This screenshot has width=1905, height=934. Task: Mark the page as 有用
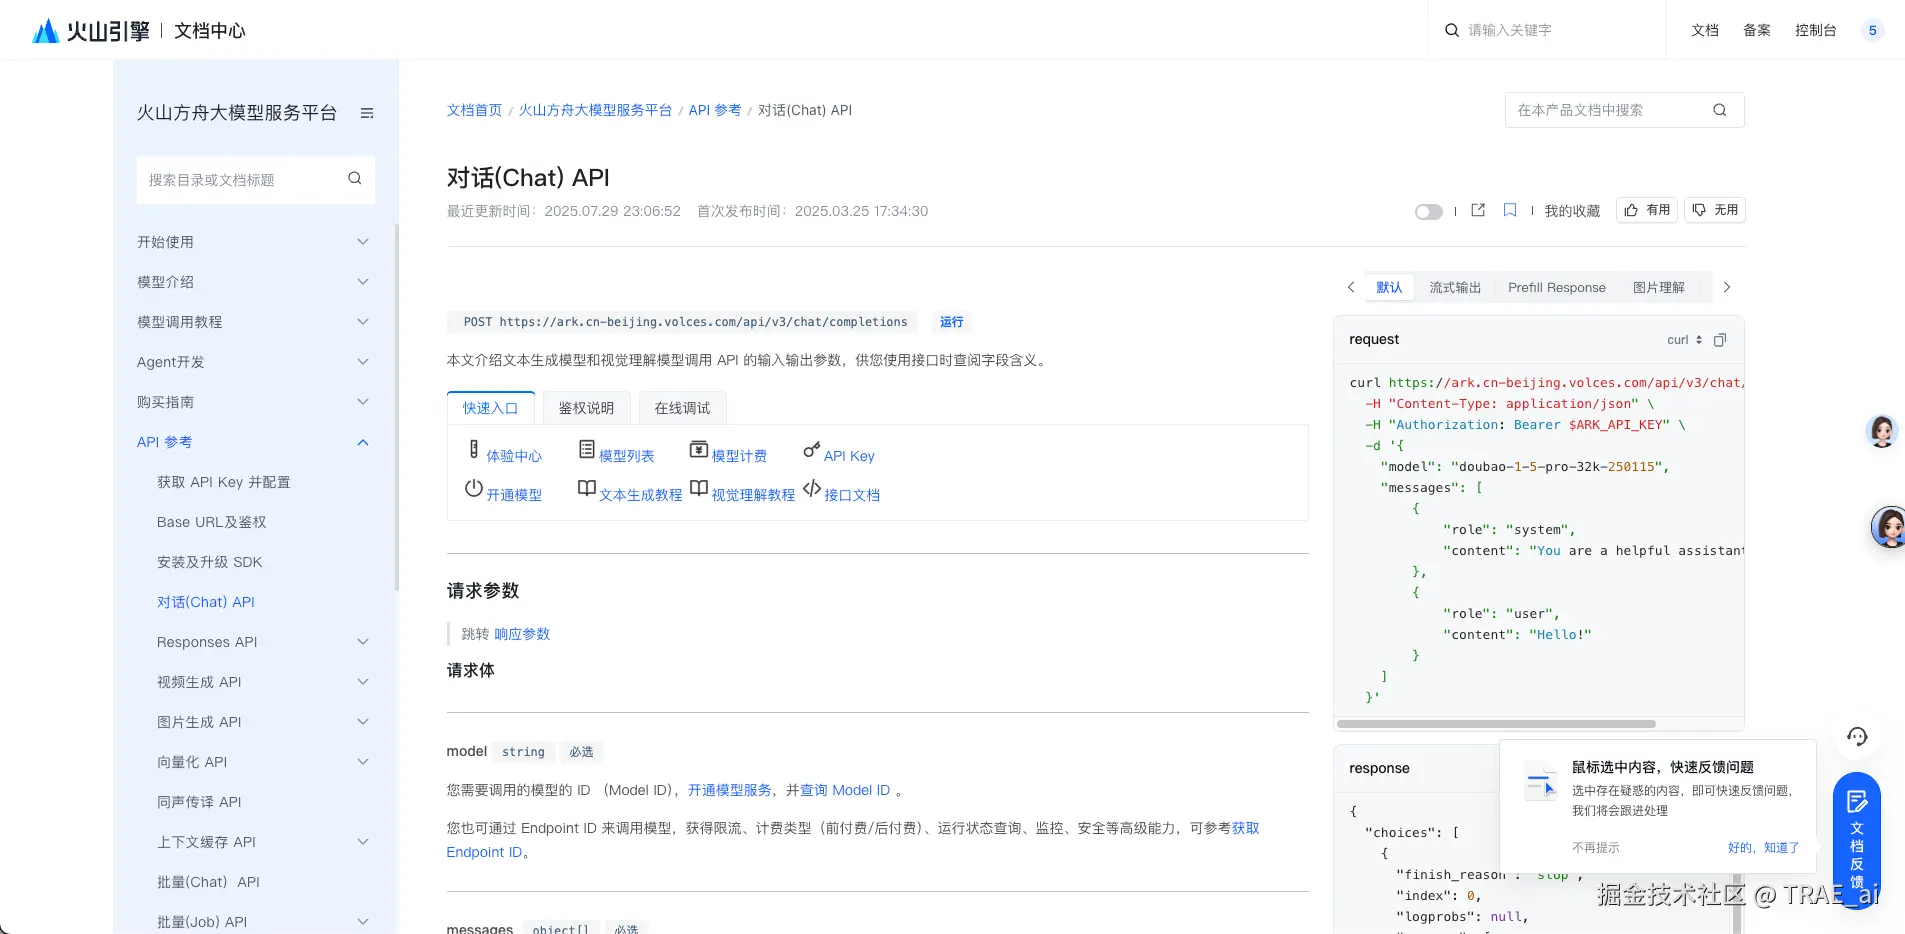[1647, 210]
